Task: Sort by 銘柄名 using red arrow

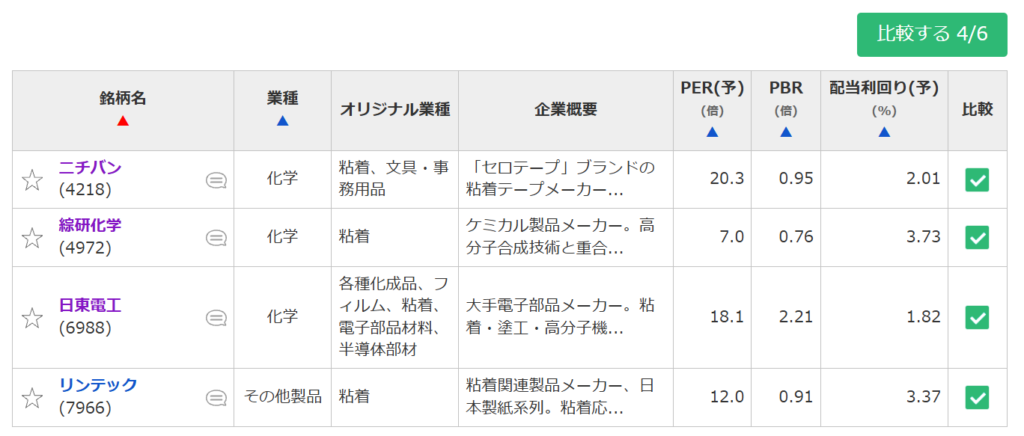Action: coord(123,121)
